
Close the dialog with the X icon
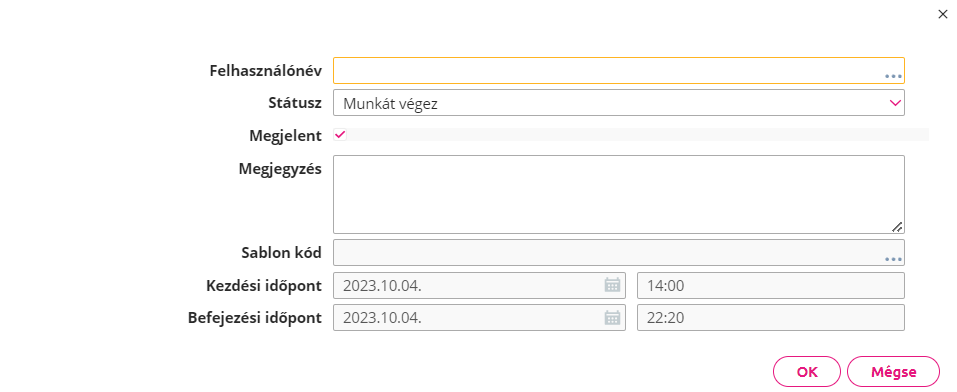coord(942,15)
